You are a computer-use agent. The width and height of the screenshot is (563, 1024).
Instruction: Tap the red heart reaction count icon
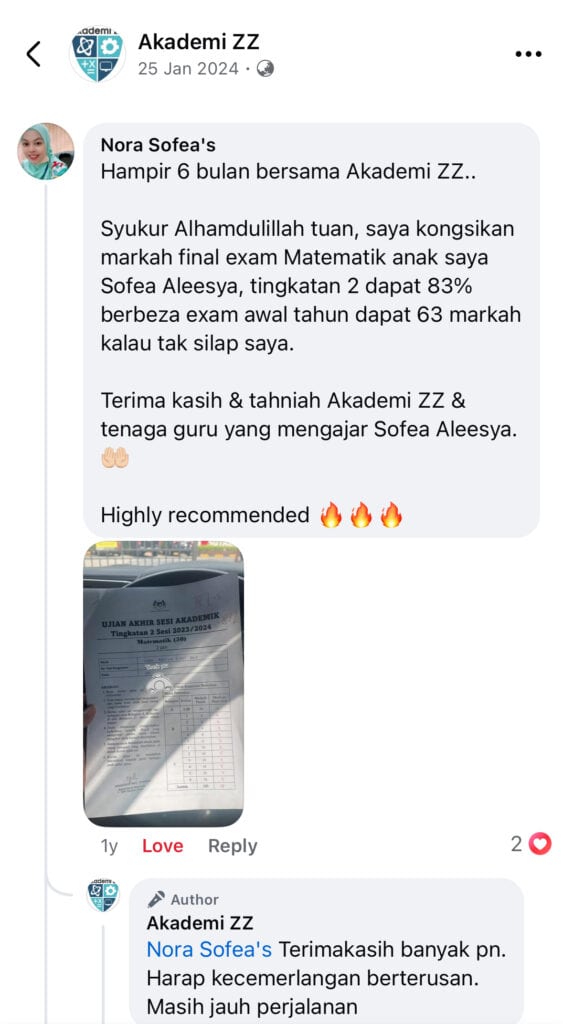click(539, 844)
